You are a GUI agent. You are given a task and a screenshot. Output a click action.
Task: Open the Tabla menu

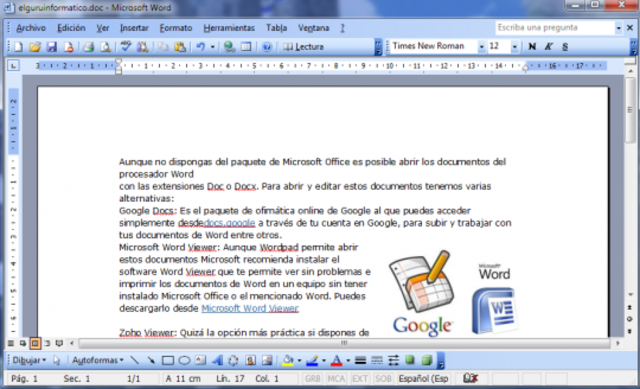[276, 28]
